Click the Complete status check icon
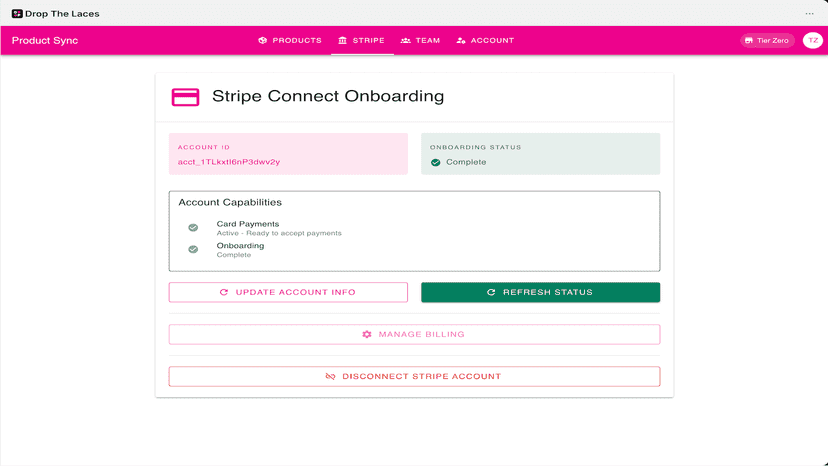 (x=436, y=162)
